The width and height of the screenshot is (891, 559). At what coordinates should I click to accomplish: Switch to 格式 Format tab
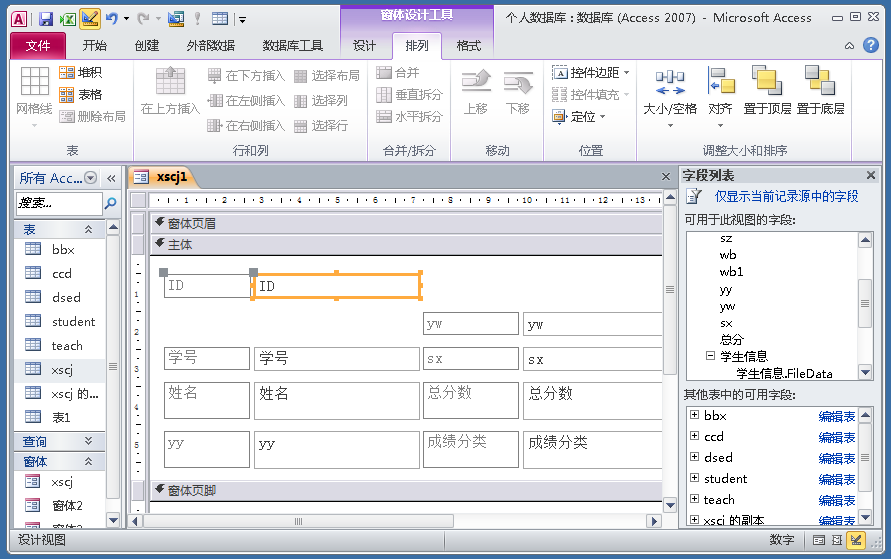(x=468, y=45)
